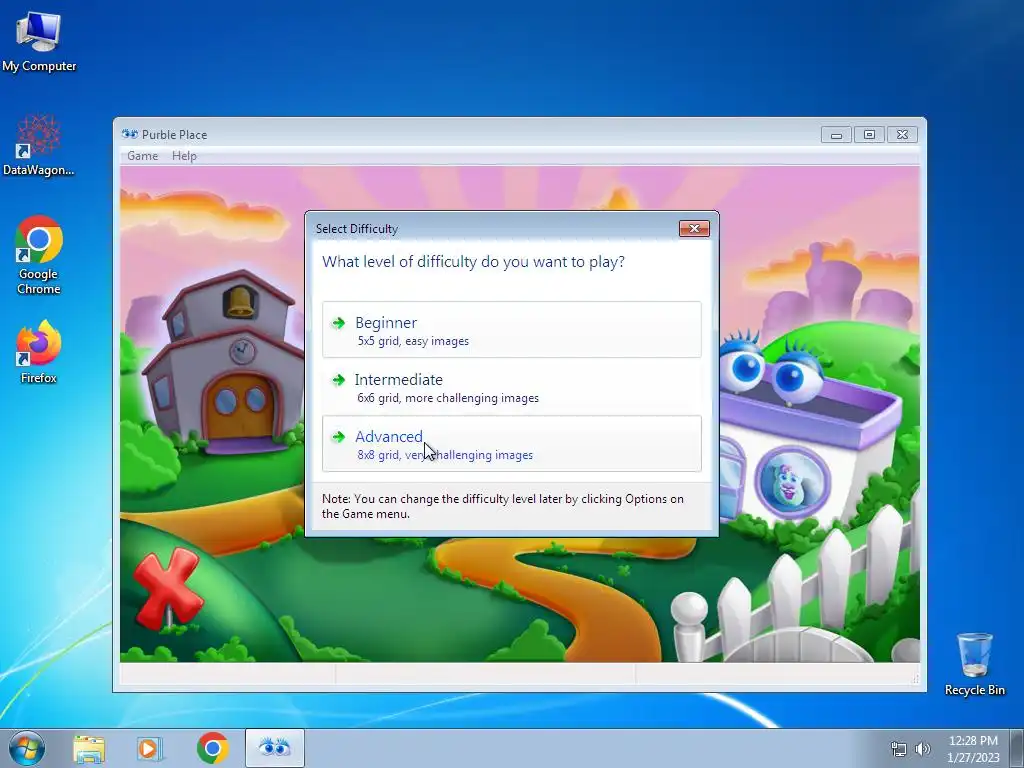Viewport: 1024px width, 768px height.
Task: Open the volume speaker tray icon
Action: (923, 749)
